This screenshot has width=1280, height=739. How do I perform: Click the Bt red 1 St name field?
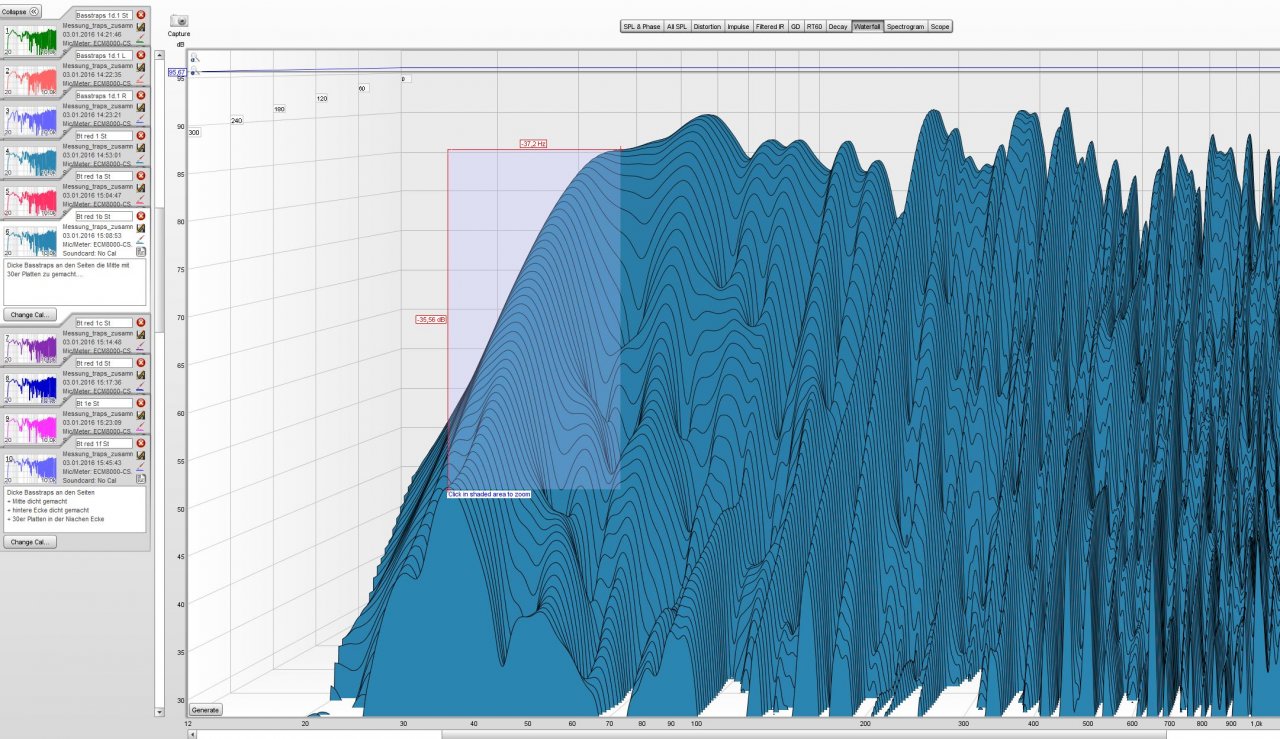(104, 136)
